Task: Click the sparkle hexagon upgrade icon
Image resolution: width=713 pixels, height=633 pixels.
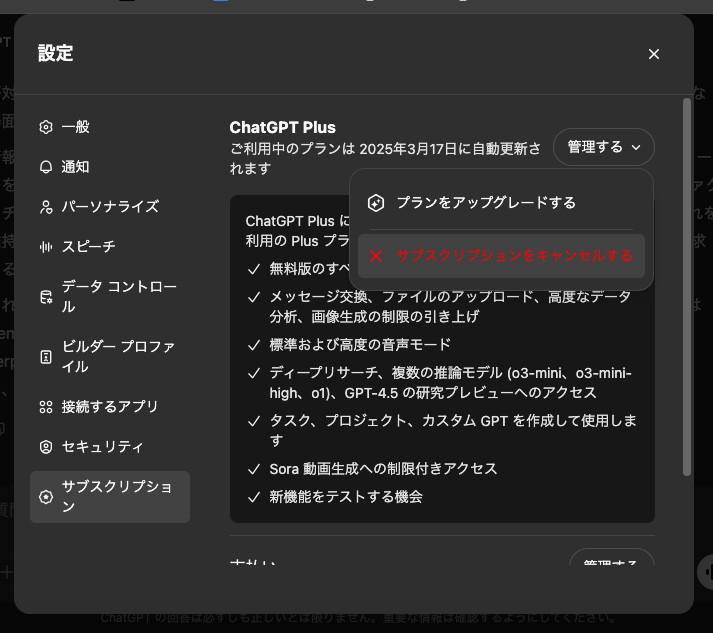Action: [376, 203]
